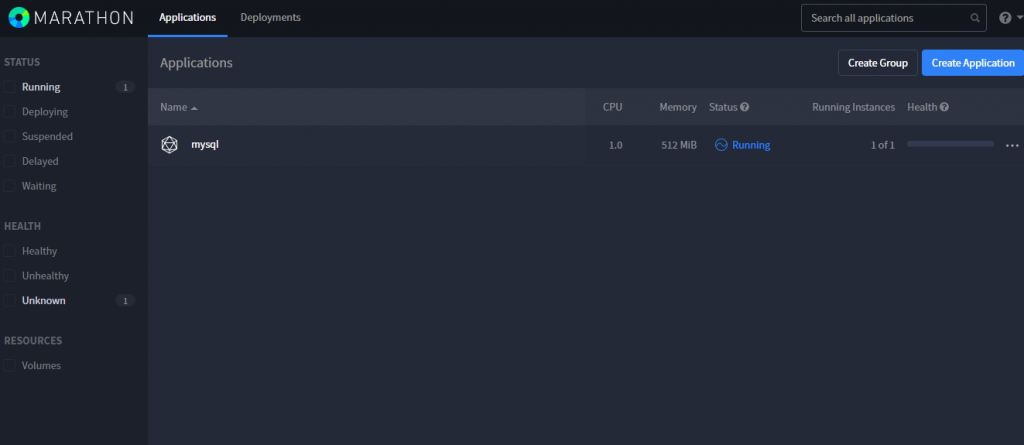
Task: Sort by the Memory column header
Action: pos(678,107)
